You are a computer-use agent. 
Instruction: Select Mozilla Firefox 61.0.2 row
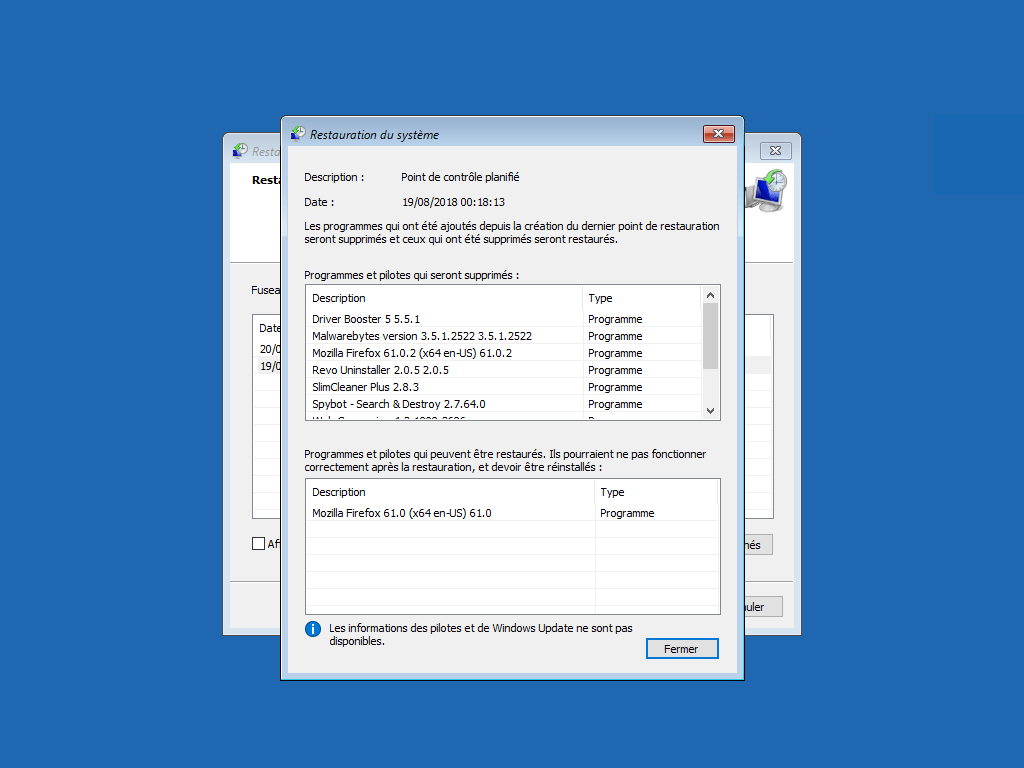pyautogui.click(x=504, y=353)
